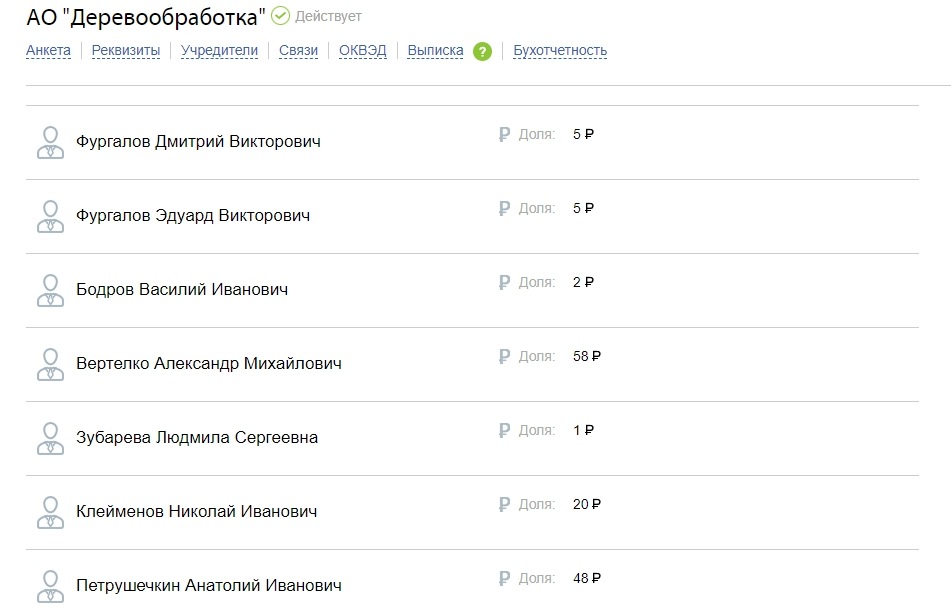Open the Выписка link

tap(435, 50)
